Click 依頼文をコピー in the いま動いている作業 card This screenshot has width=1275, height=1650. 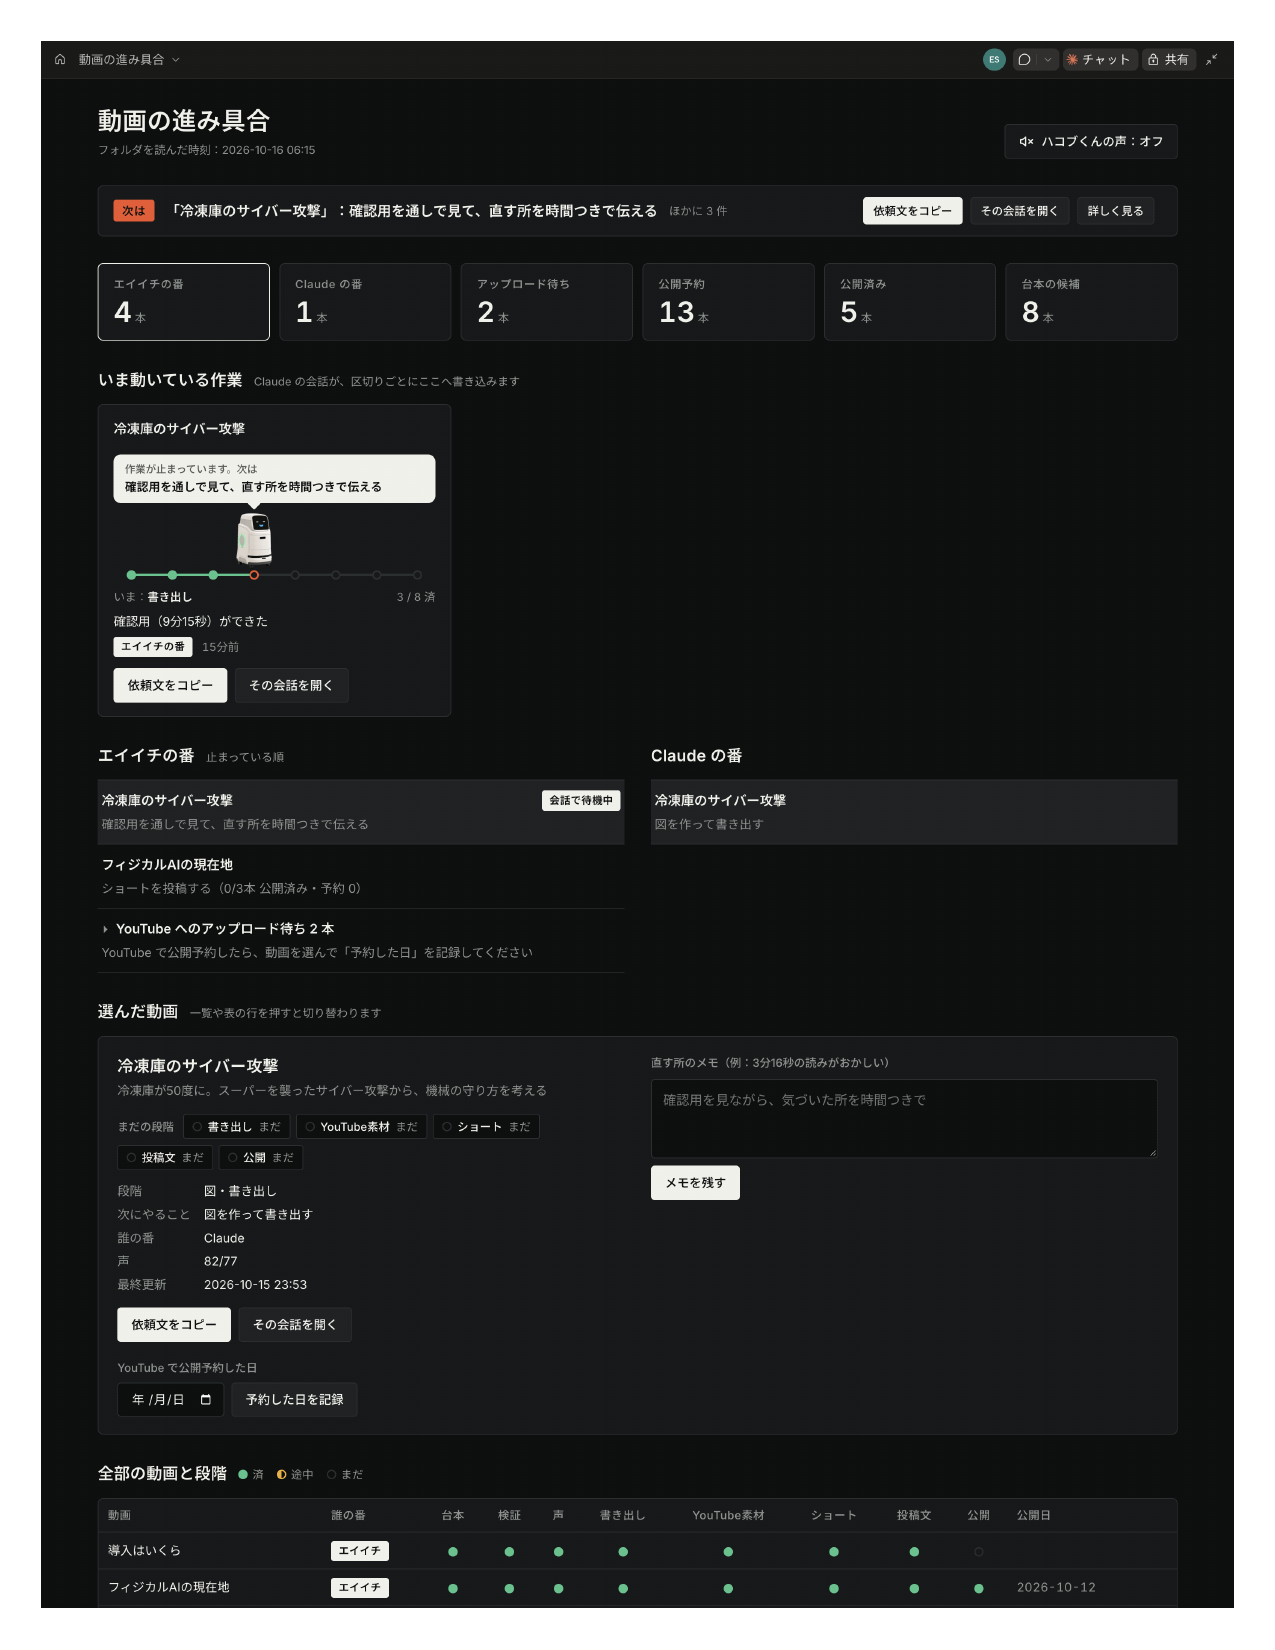(170, 686)
